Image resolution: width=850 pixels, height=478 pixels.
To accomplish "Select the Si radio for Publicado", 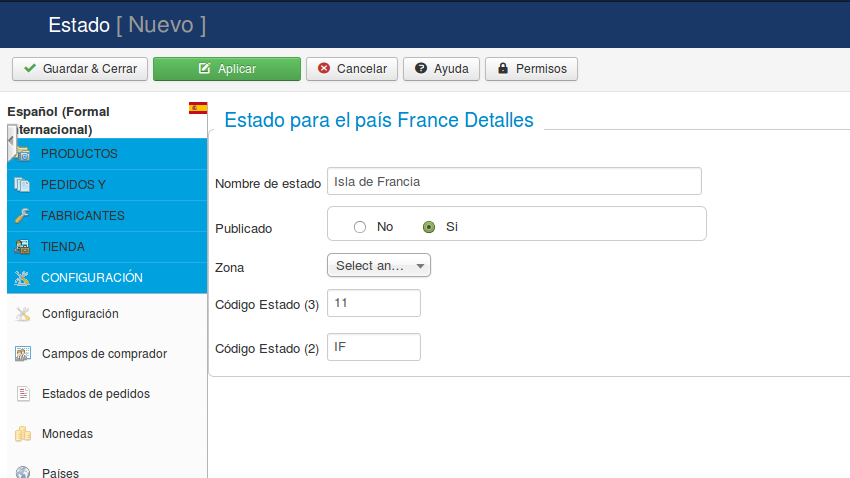I will tap(429, 227).
